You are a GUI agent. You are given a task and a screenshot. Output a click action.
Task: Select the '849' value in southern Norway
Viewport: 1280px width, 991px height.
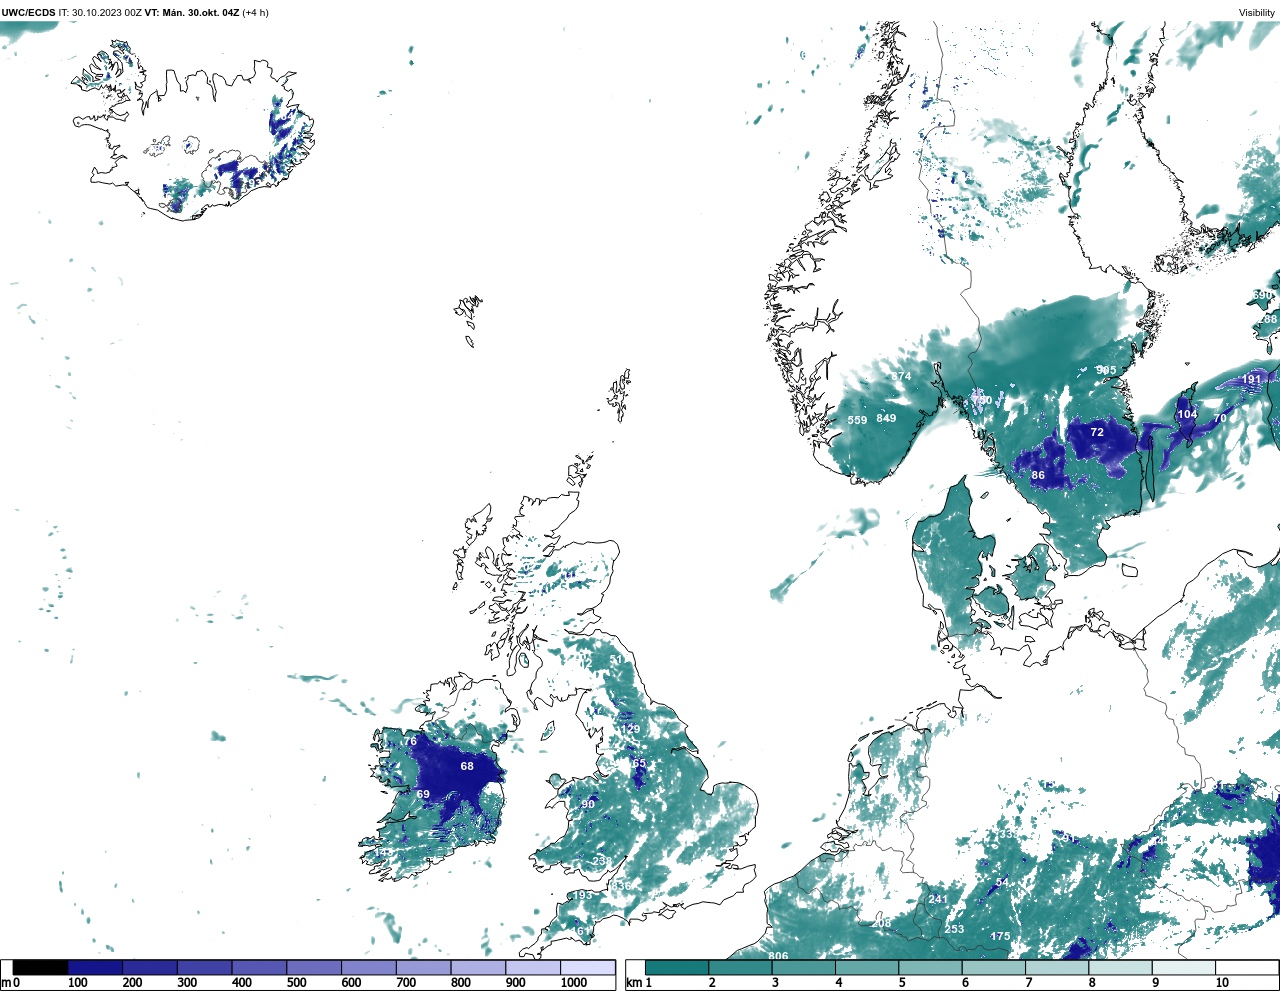886,418
